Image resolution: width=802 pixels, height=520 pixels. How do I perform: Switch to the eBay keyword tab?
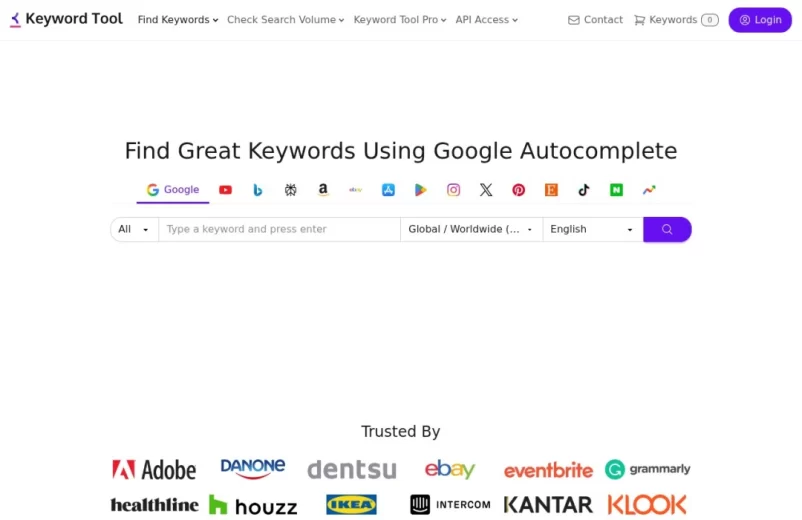click(355, 190)
